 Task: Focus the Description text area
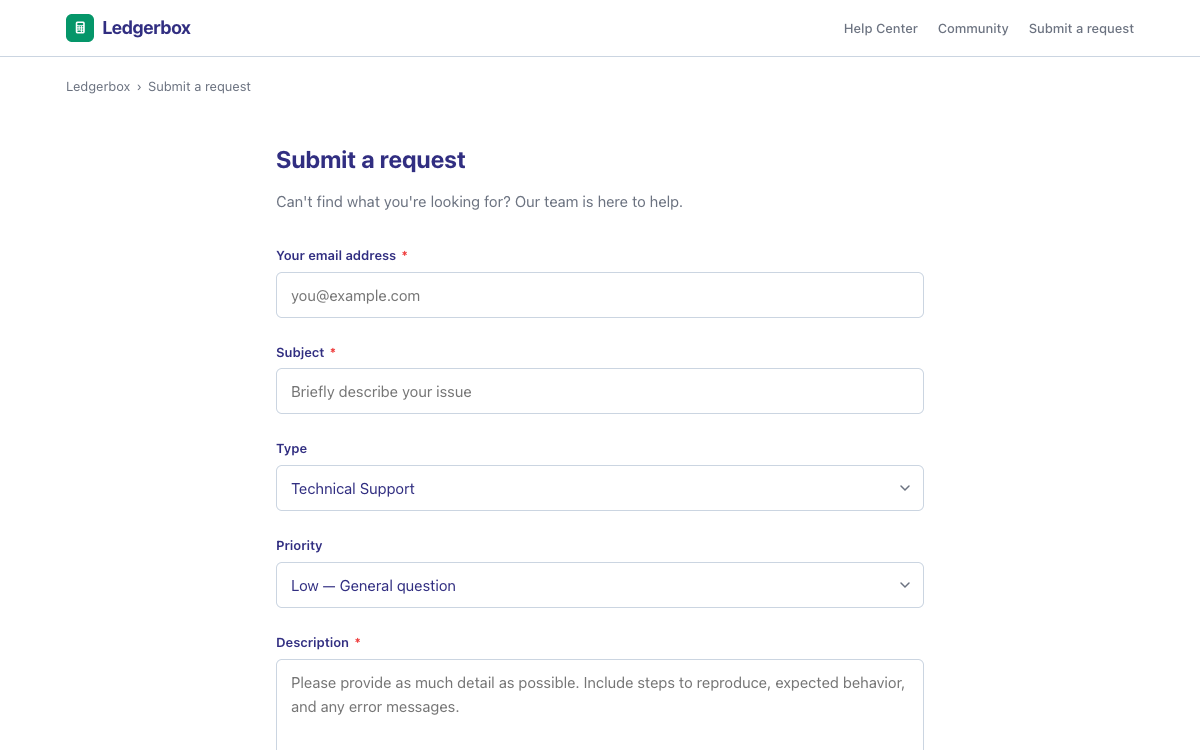(600, 705)
